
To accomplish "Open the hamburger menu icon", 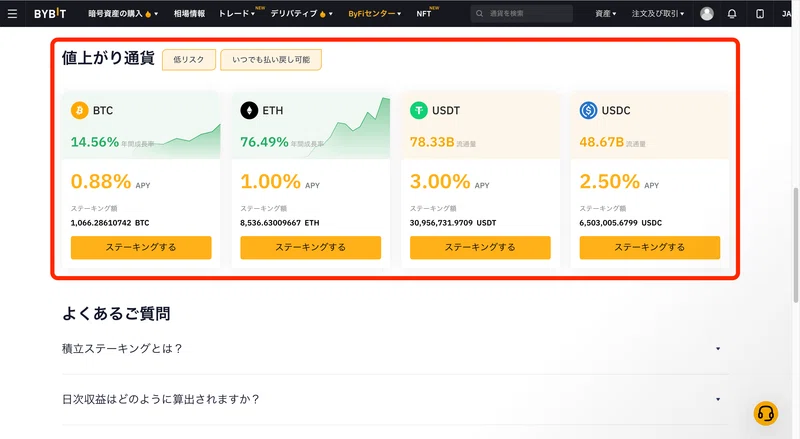I will (x=12, y=14).
